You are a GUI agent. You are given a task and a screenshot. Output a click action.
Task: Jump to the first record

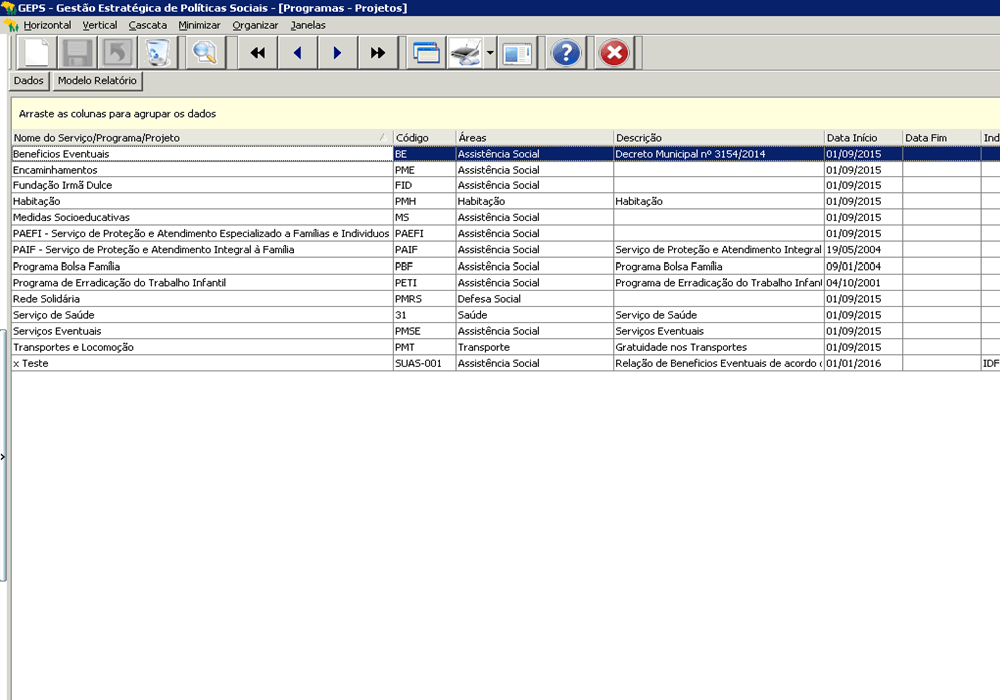pos(258,53)
